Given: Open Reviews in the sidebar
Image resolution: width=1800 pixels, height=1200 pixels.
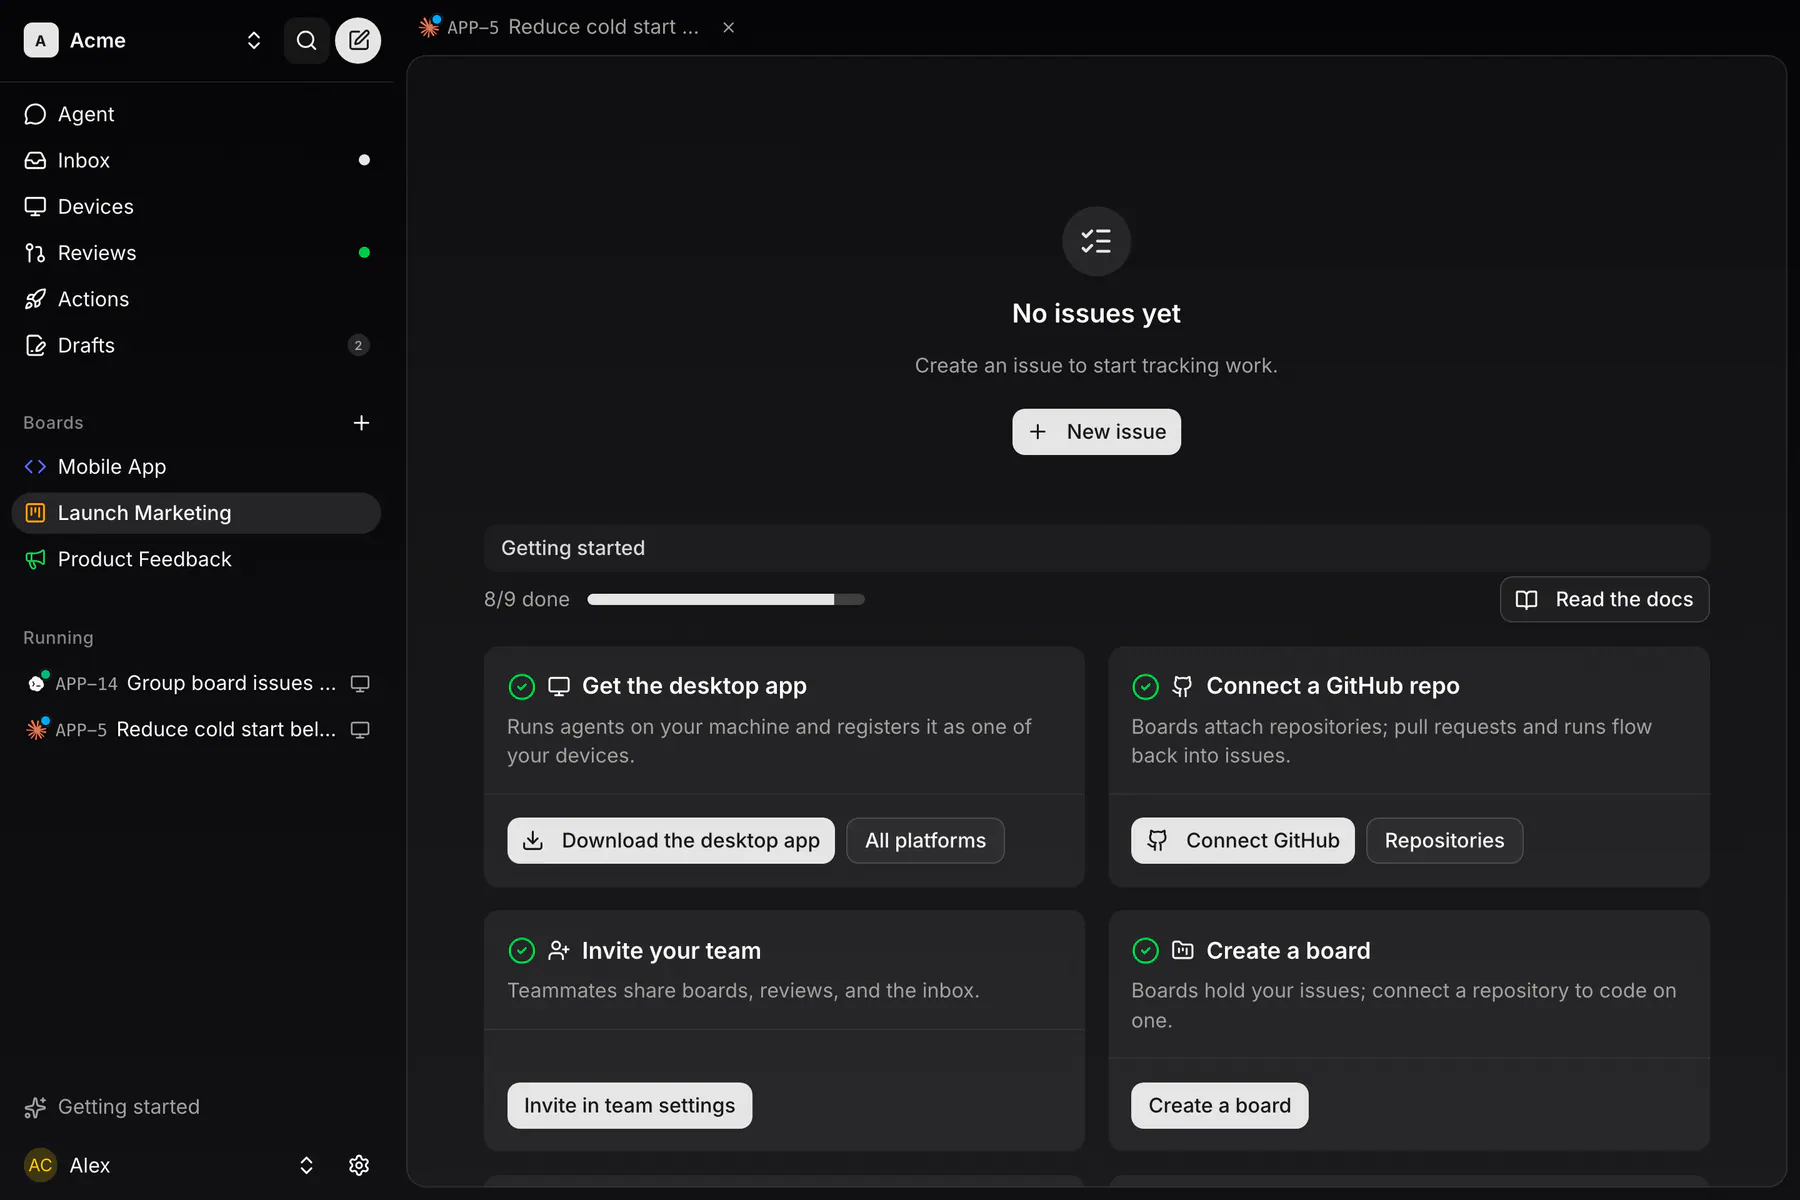Looking at the screenshot, I should (x=196, y=253).
